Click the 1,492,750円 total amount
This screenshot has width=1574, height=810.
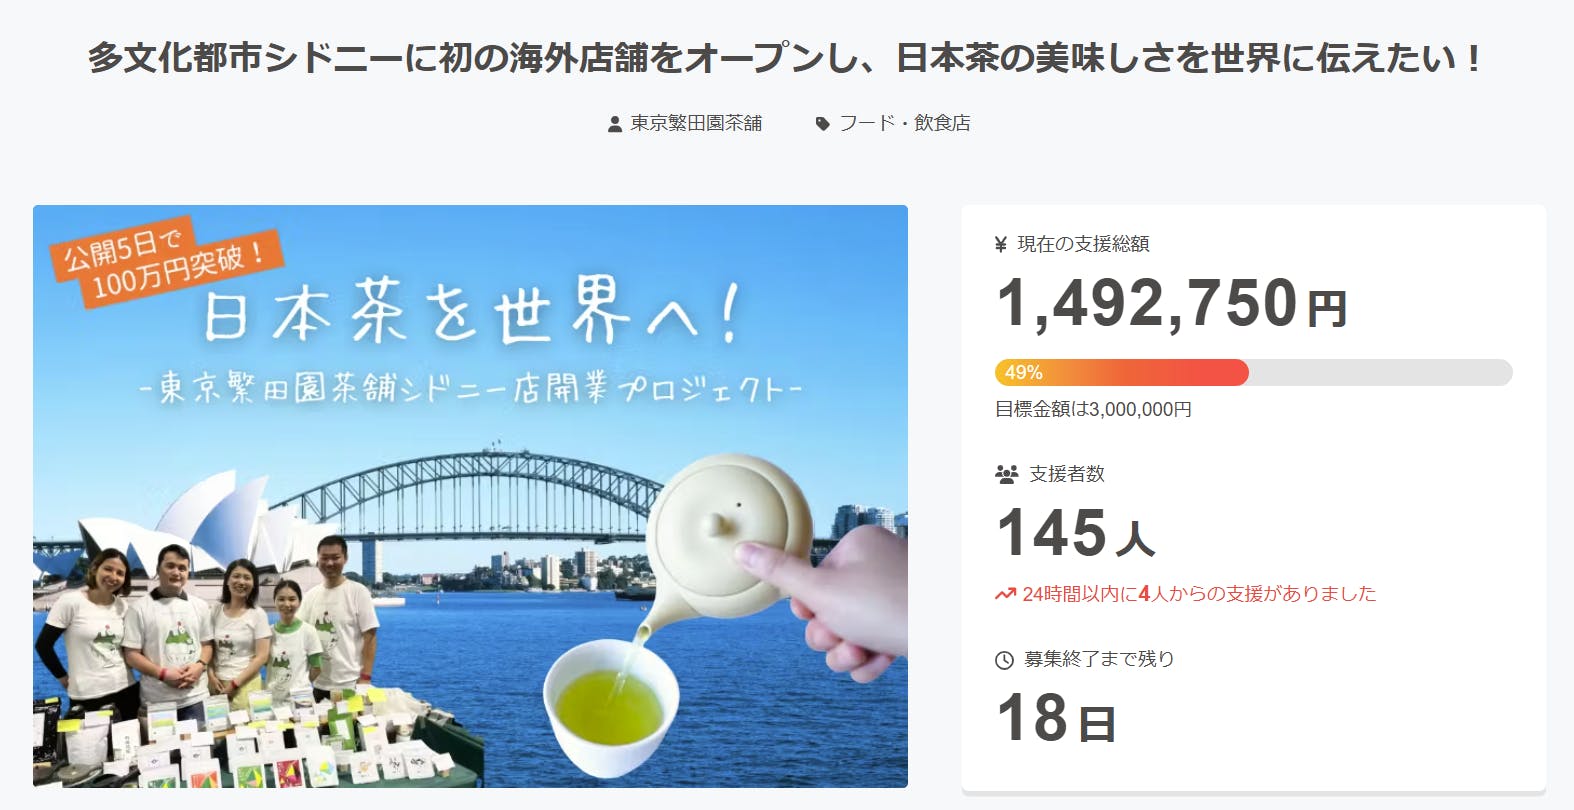(x=1172, y=303)
